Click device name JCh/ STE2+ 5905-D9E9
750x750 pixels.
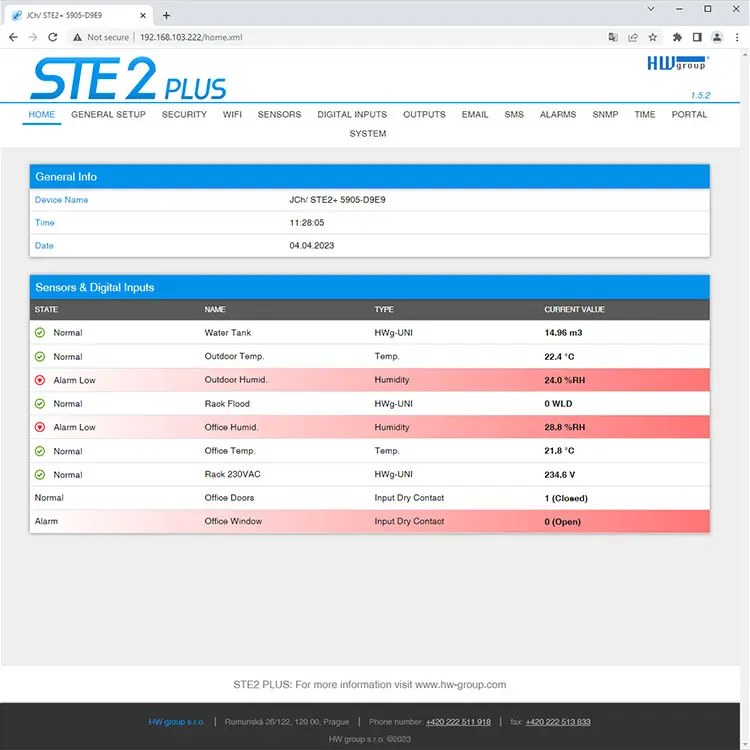coord(337,199)
